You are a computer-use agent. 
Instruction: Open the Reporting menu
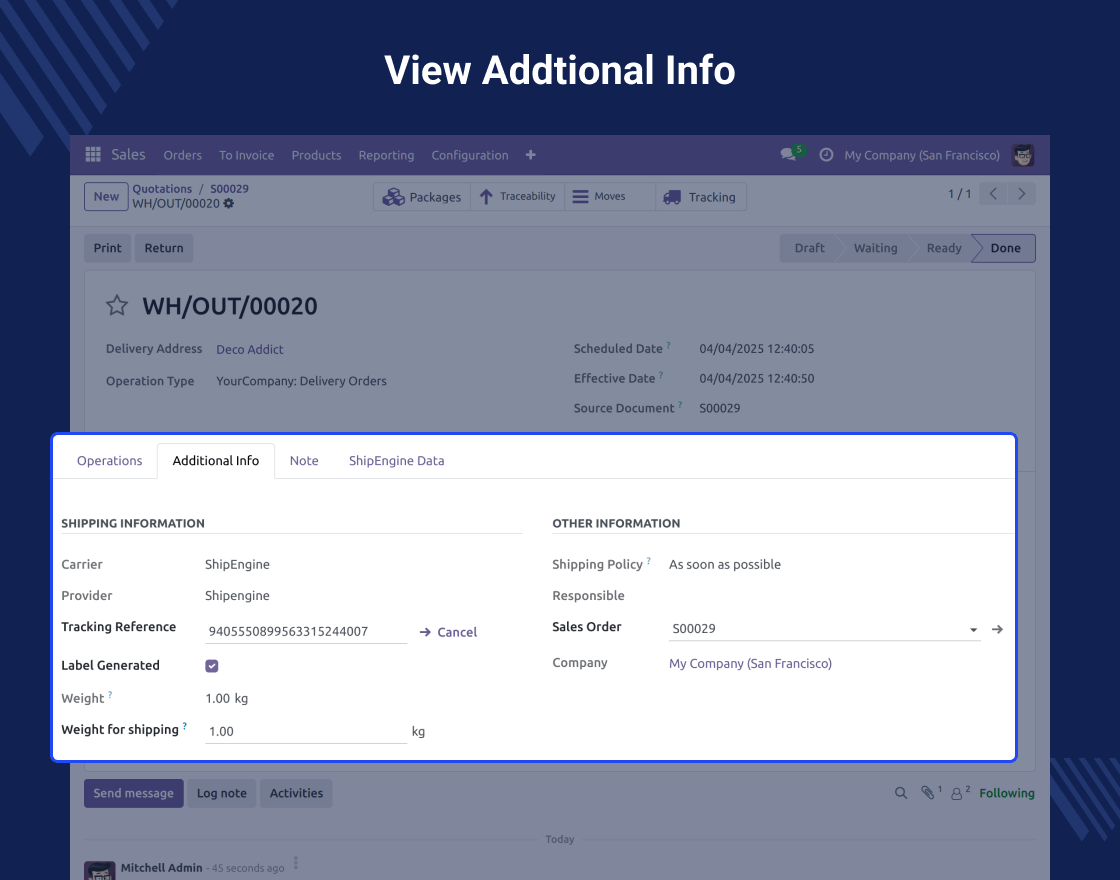[x=386, y=155]
